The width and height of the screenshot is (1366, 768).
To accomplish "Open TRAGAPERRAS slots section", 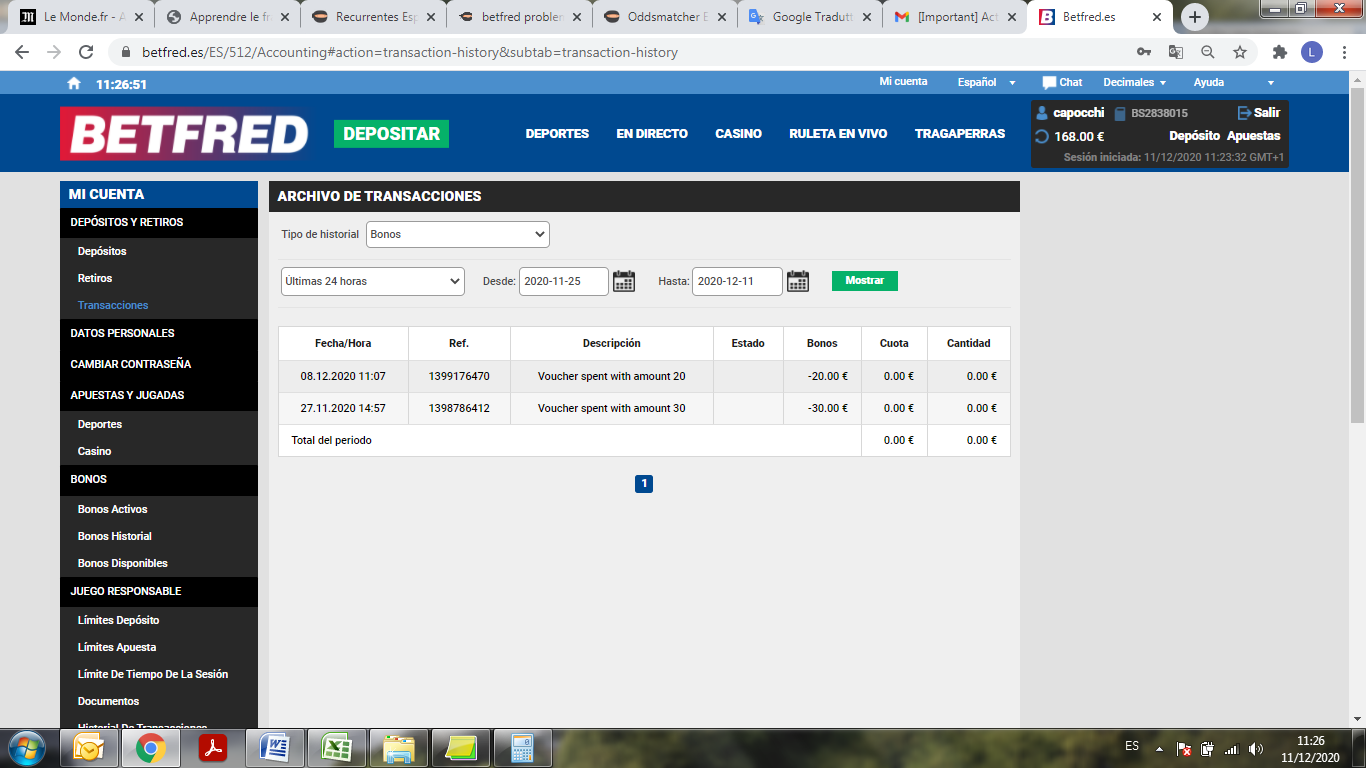I will pyautogui.click(x=960, y=133).
